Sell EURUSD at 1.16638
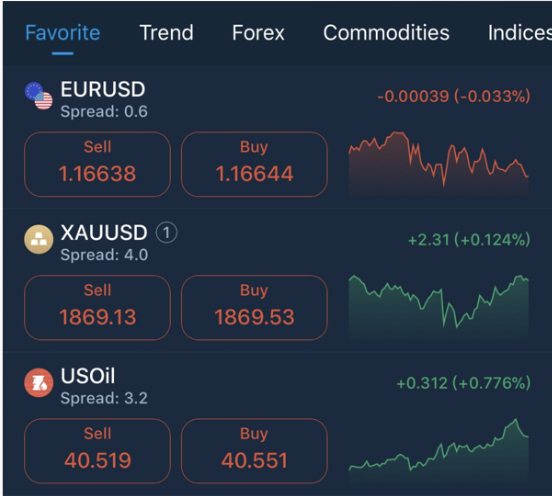The height and width of the screenshot is (496, 552). [x=98, y=164]
